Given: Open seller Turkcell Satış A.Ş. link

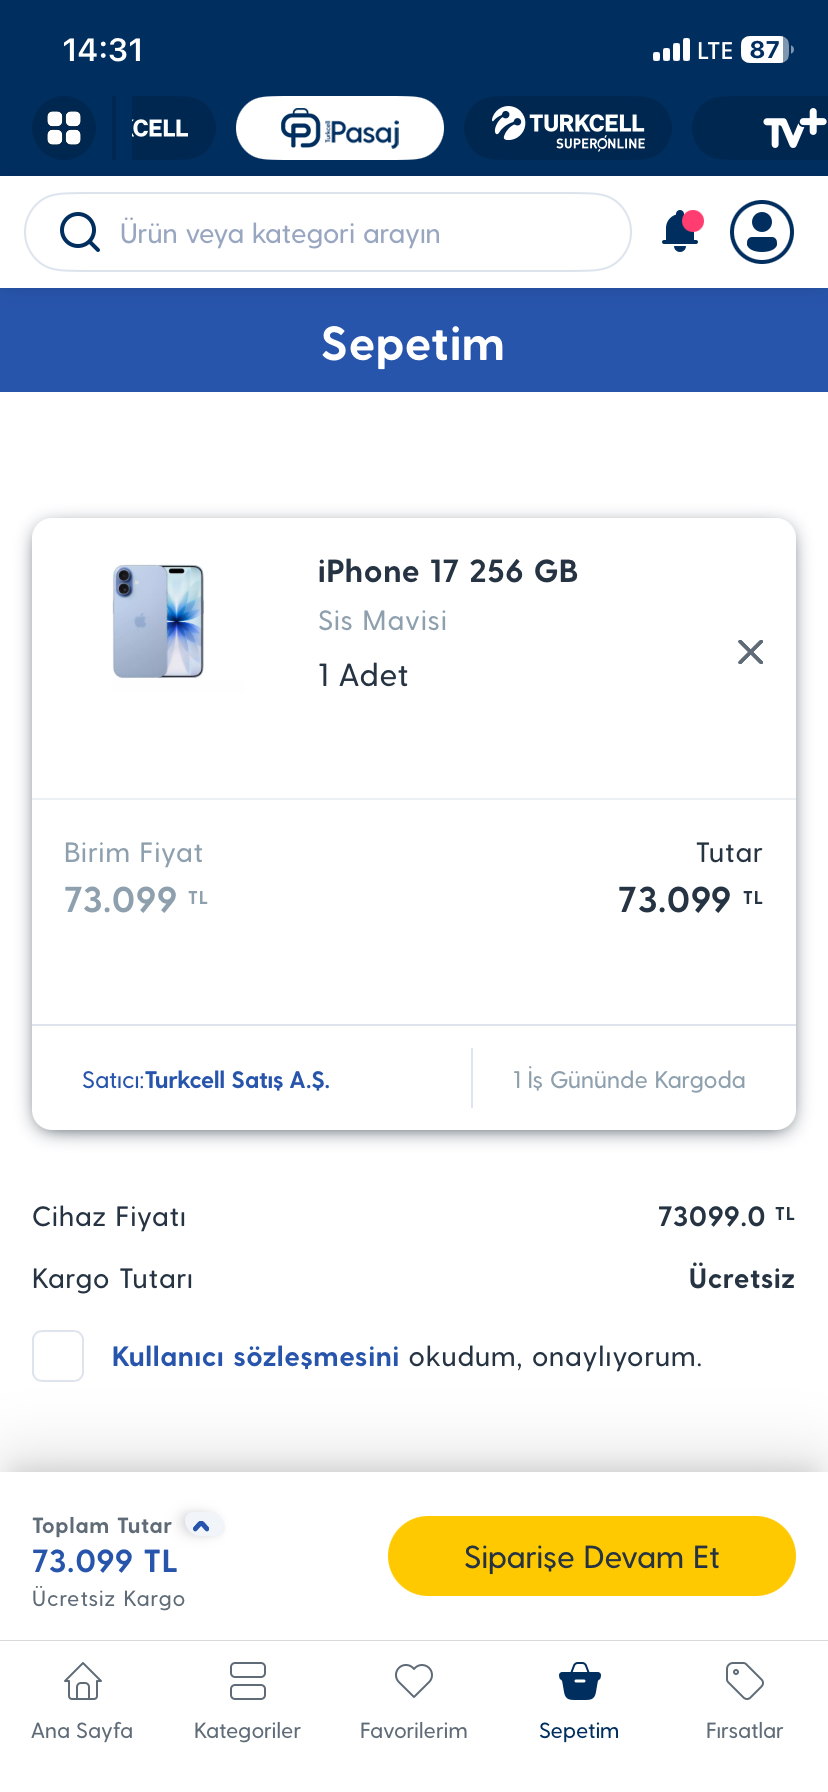Looking at the screenshot, I should 237,1080.
